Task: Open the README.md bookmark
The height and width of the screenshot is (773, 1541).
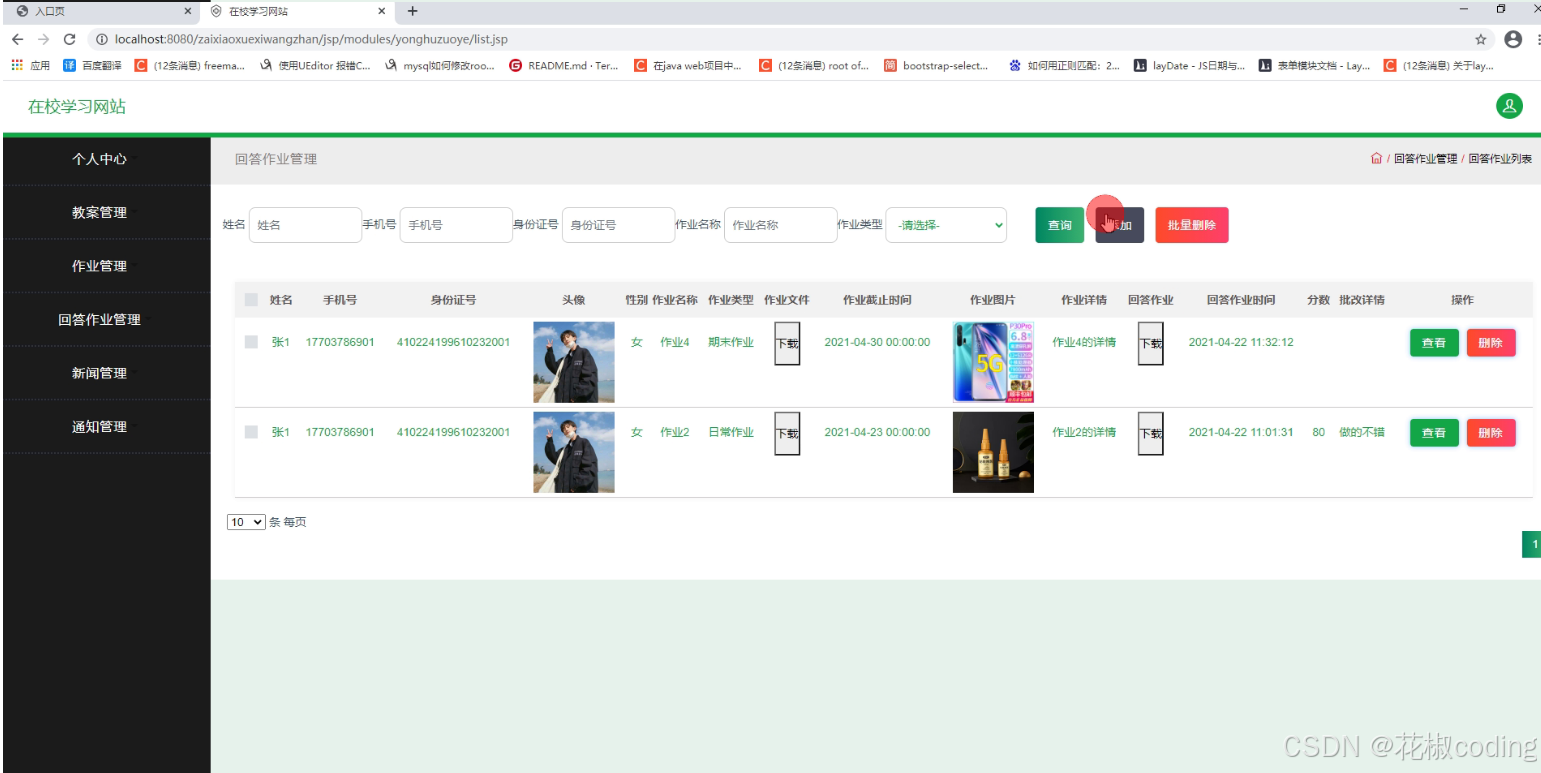Action: (563, 66)
